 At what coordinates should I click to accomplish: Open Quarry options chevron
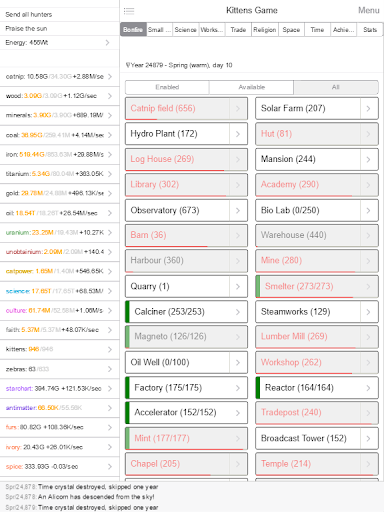tap(238, 286)
